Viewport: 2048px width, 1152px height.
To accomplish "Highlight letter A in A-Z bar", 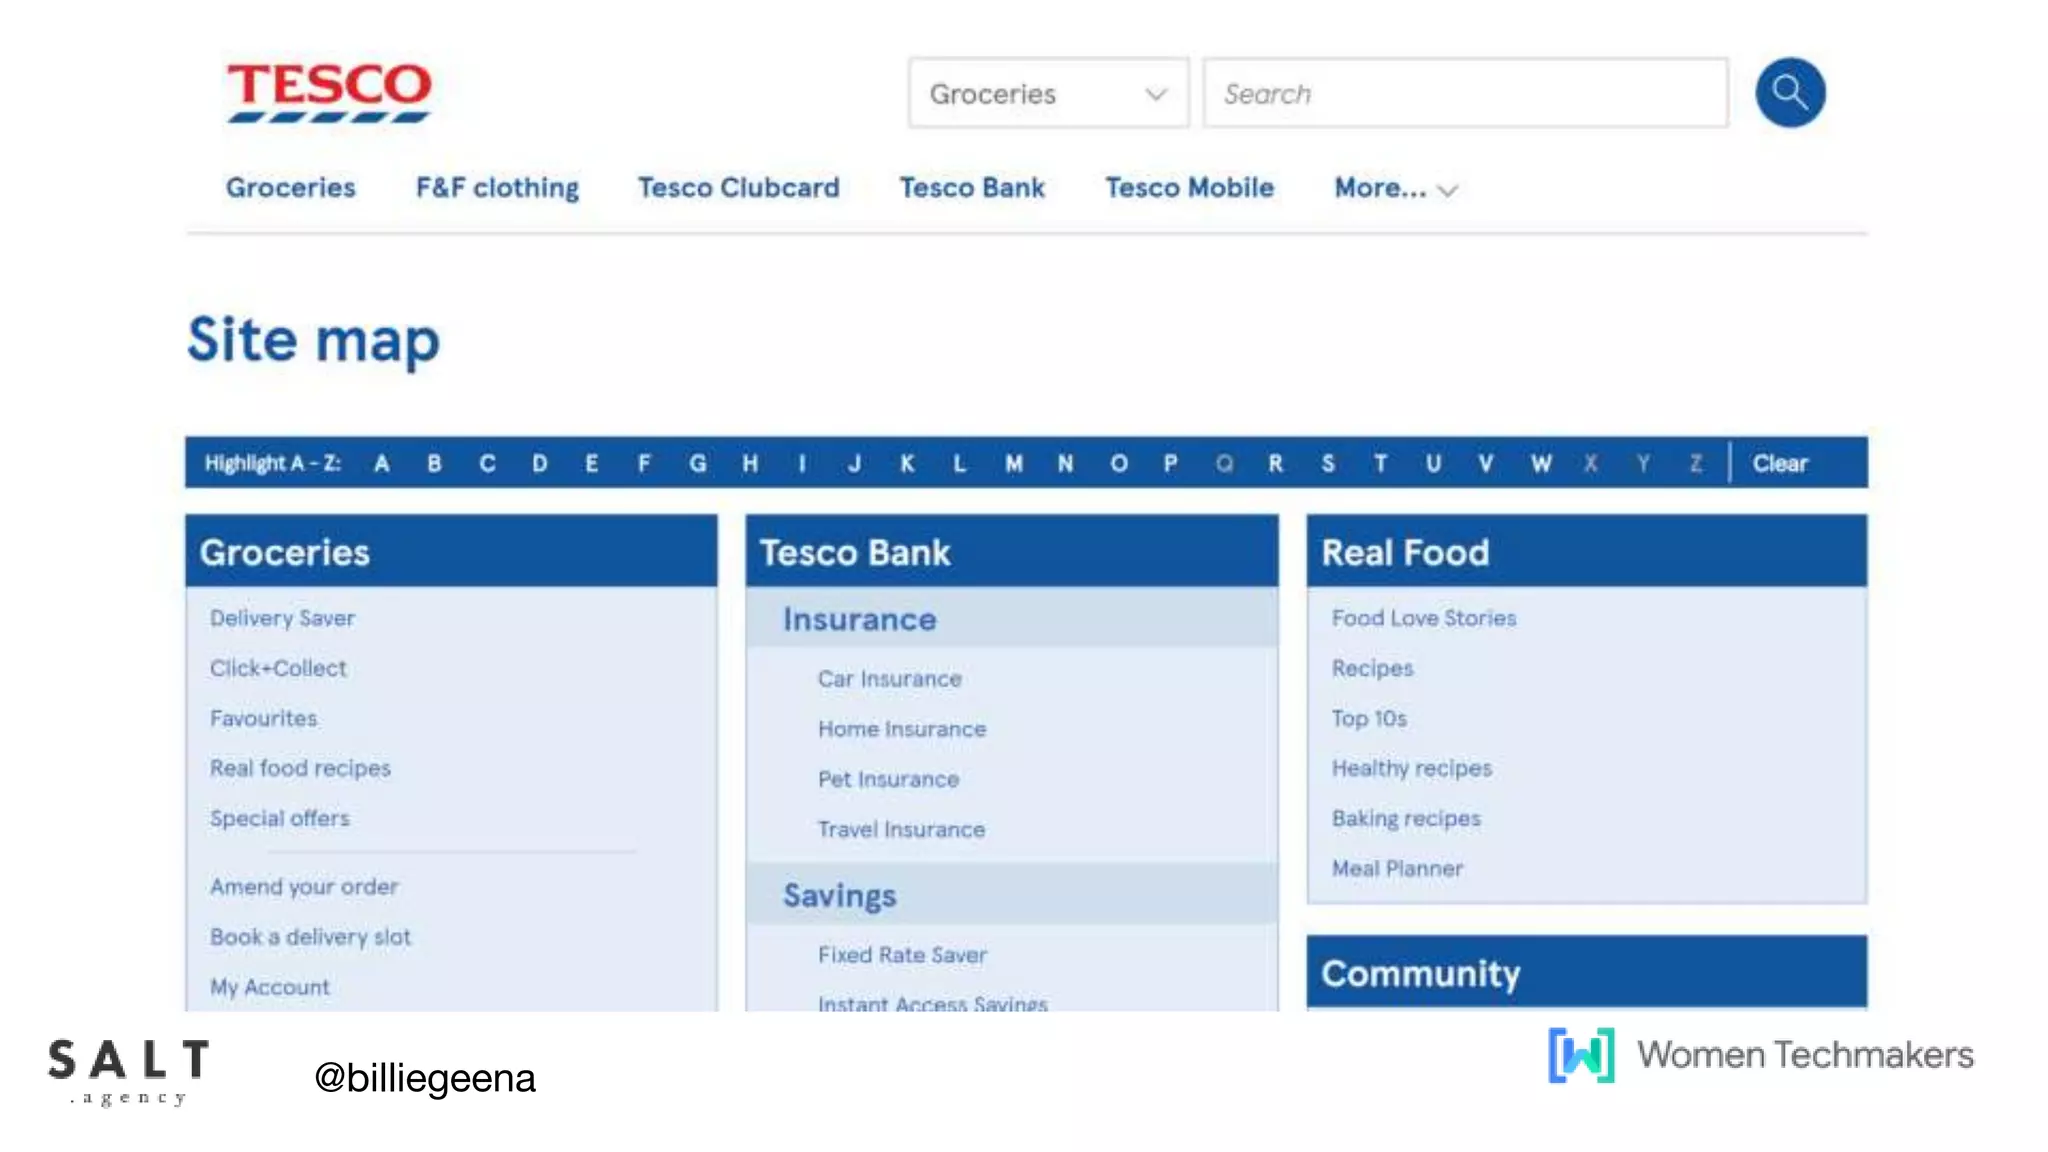I will click(382, 464).
